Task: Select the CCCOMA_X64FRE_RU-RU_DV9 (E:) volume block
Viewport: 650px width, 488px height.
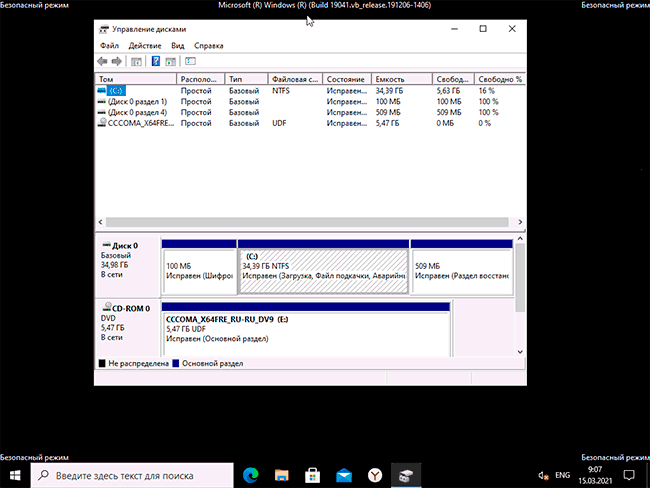Action: (306, 330)
